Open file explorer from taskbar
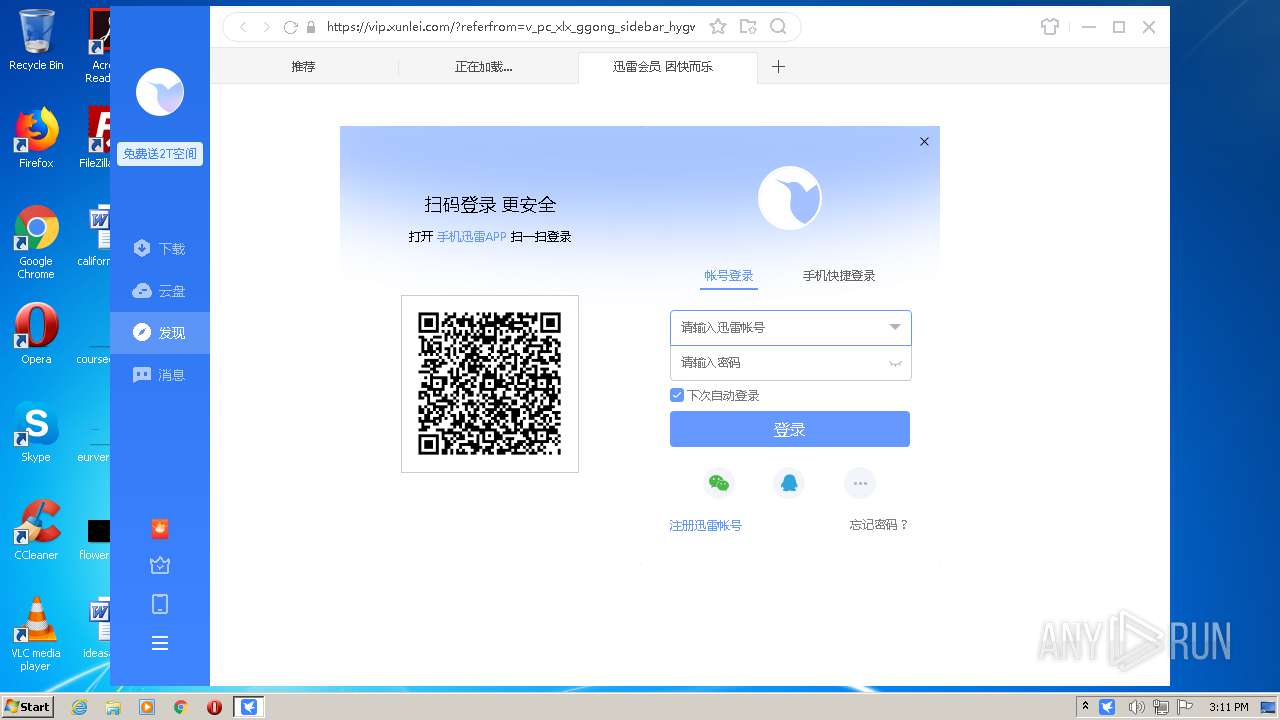 coord(113,707)
